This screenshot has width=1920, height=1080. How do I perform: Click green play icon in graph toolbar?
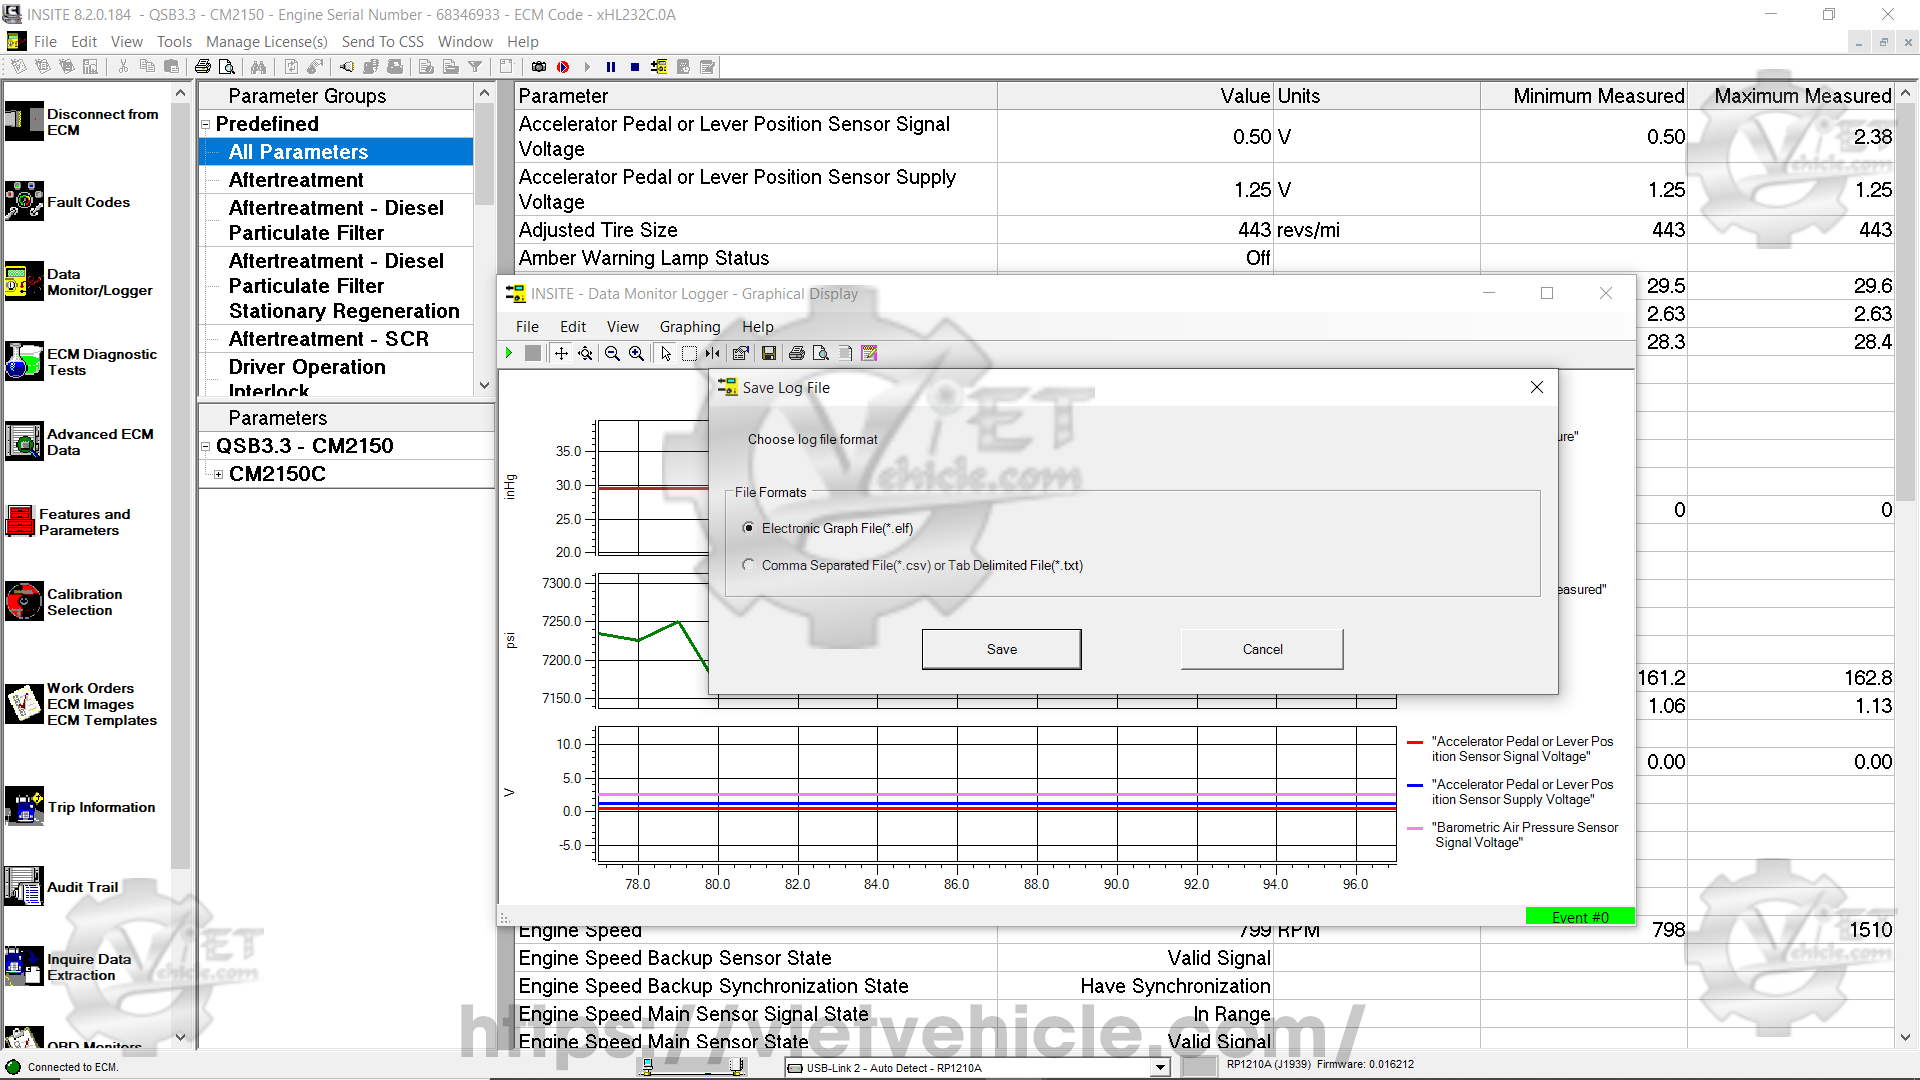pos(509,353)
